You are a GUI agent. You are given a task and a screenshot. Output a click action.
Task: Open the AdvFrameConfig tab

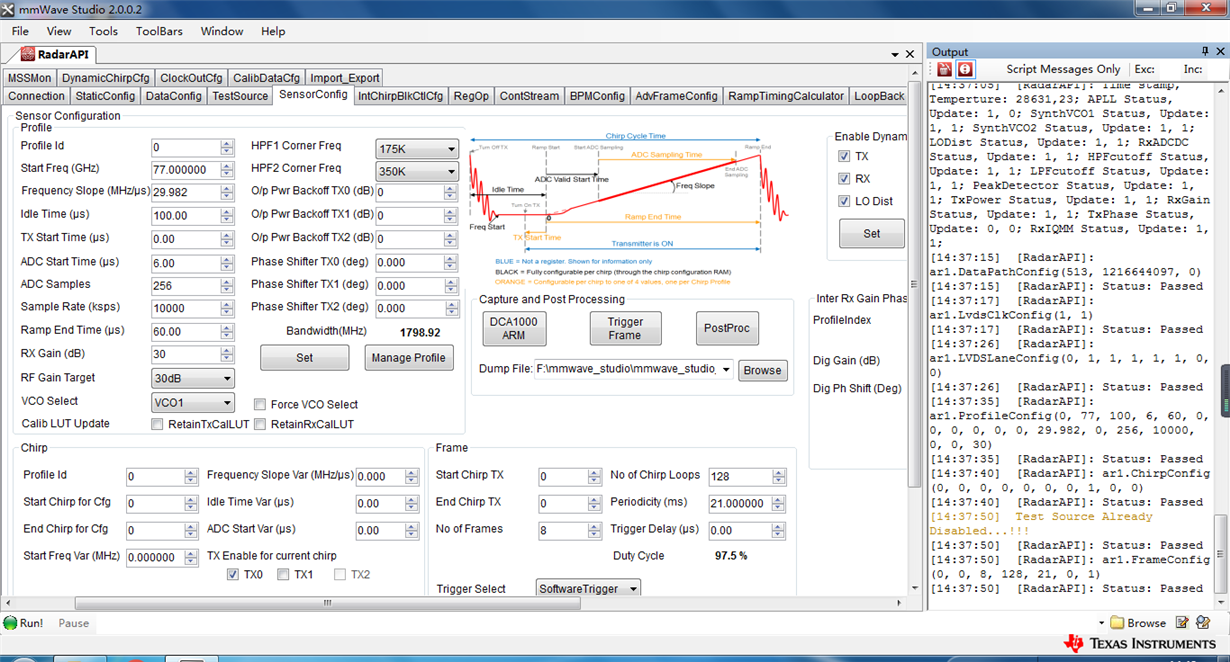[677, 96]
